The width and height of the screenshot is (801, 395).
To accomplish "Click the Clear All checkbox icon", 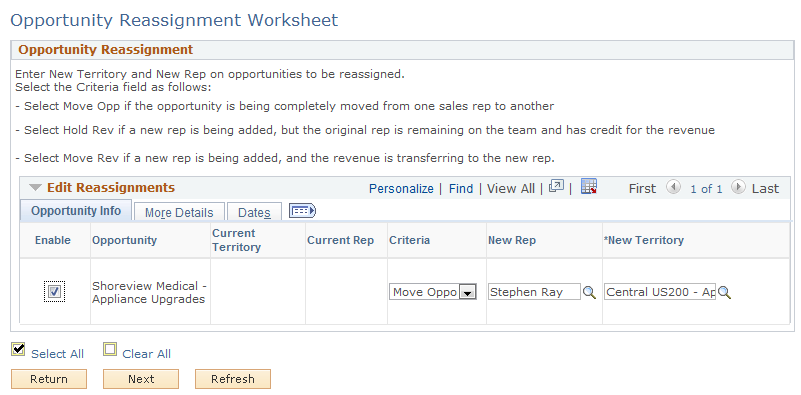I will pyautogui.click(x=110, y=350).
